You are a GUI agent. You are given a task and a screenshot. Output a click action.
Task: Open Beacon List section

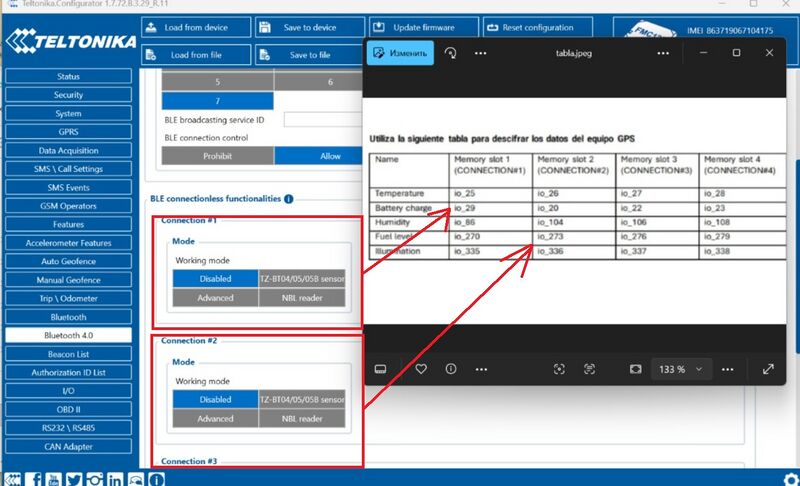point(68,354)
